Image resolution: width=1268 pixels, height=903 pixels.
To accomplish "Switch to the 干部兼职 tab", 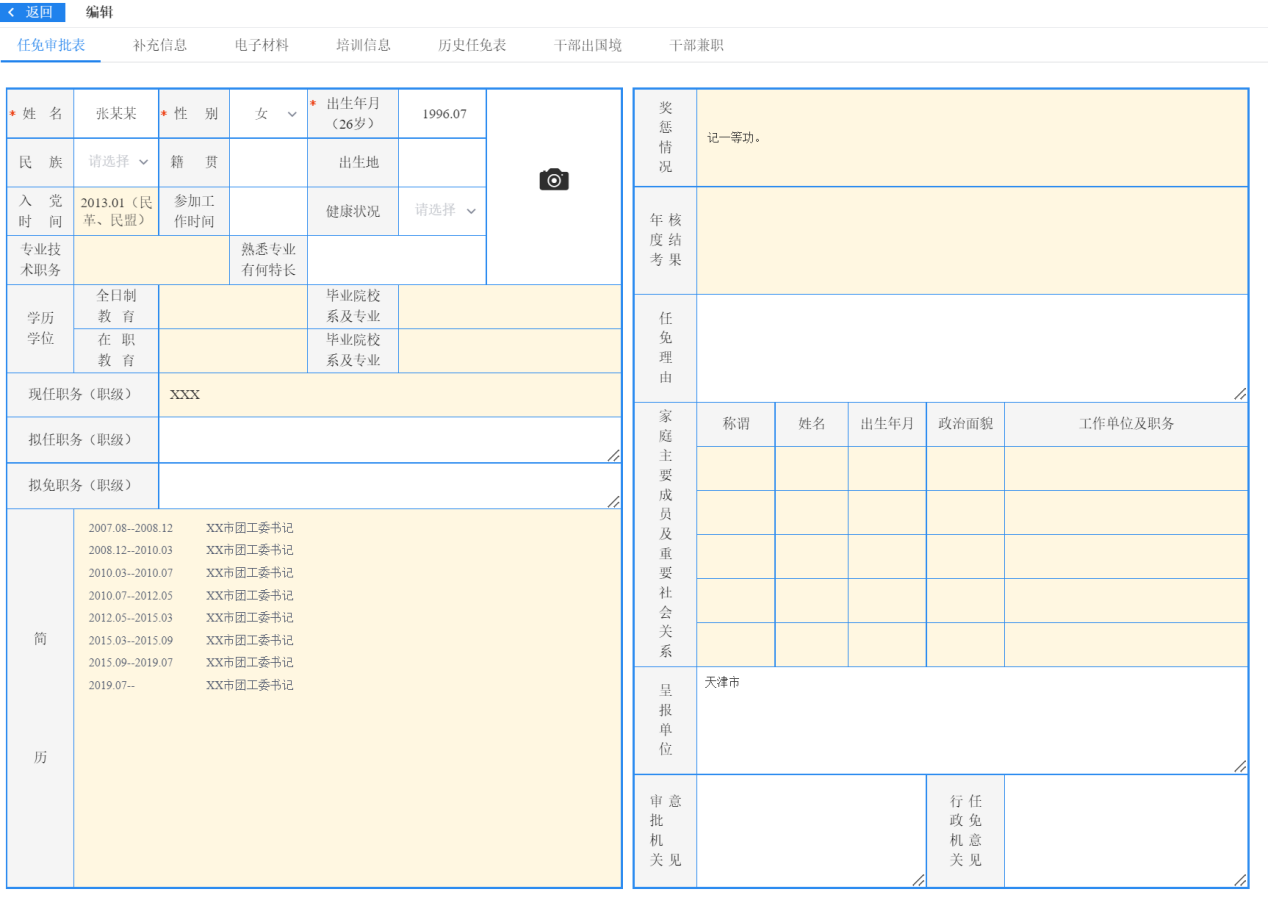I will (x=696, y=45).
